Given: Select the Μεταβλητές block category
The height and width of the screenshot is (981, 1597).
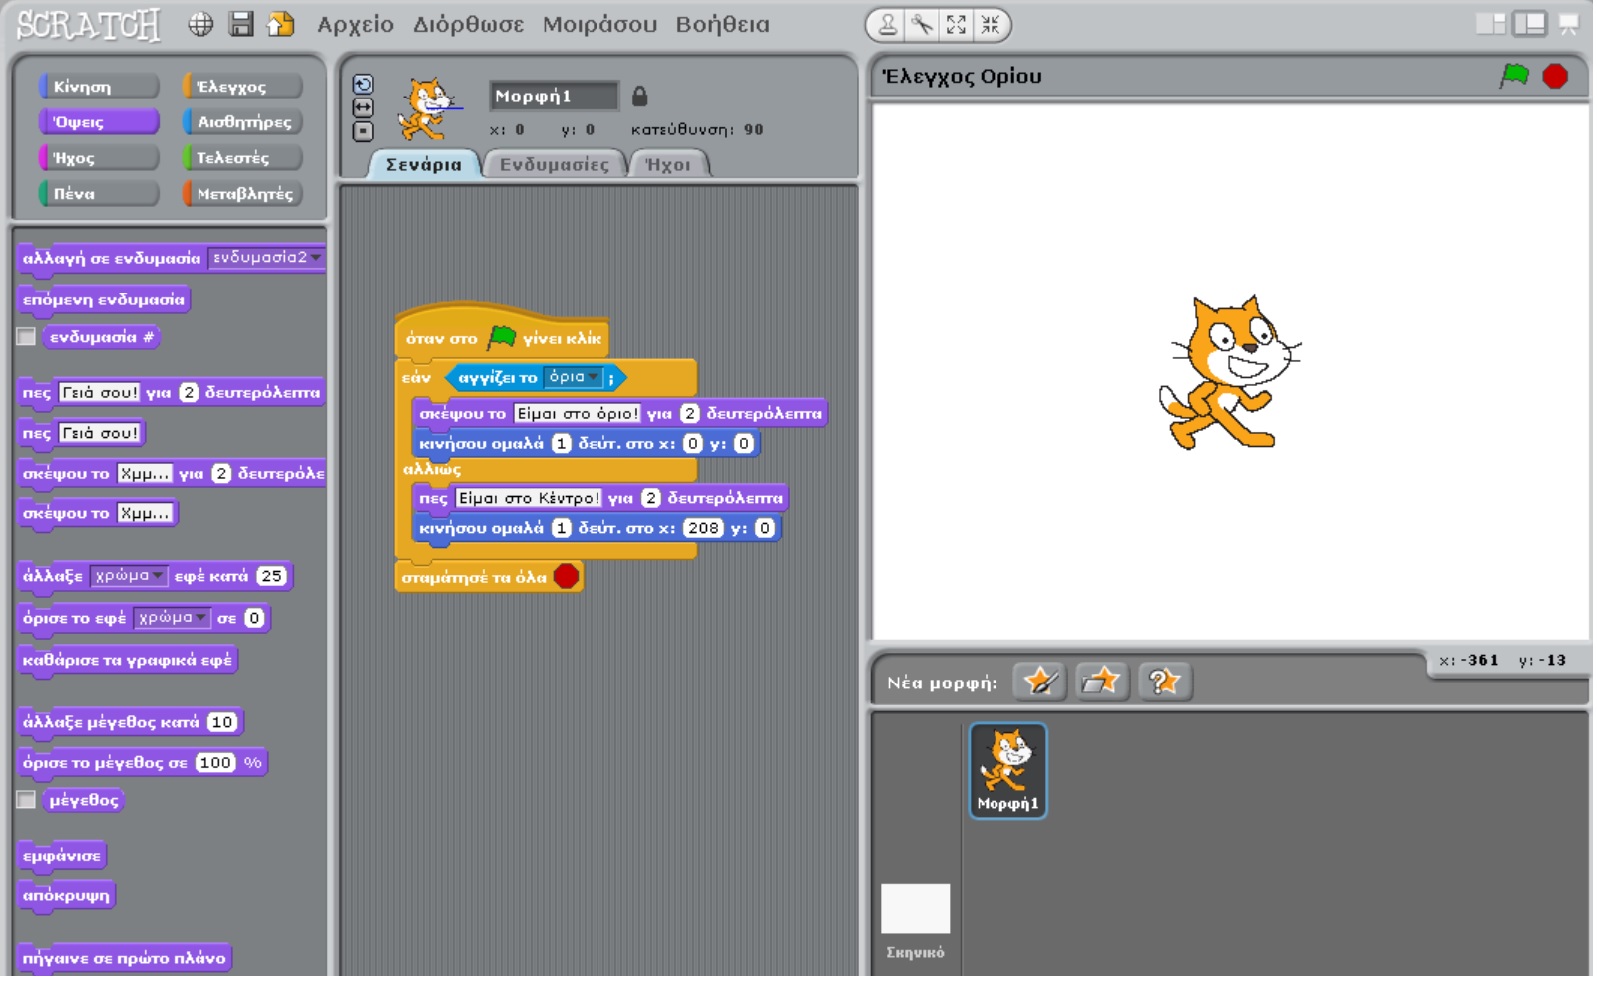Looking at the screenshot, I should pos(243,194).
